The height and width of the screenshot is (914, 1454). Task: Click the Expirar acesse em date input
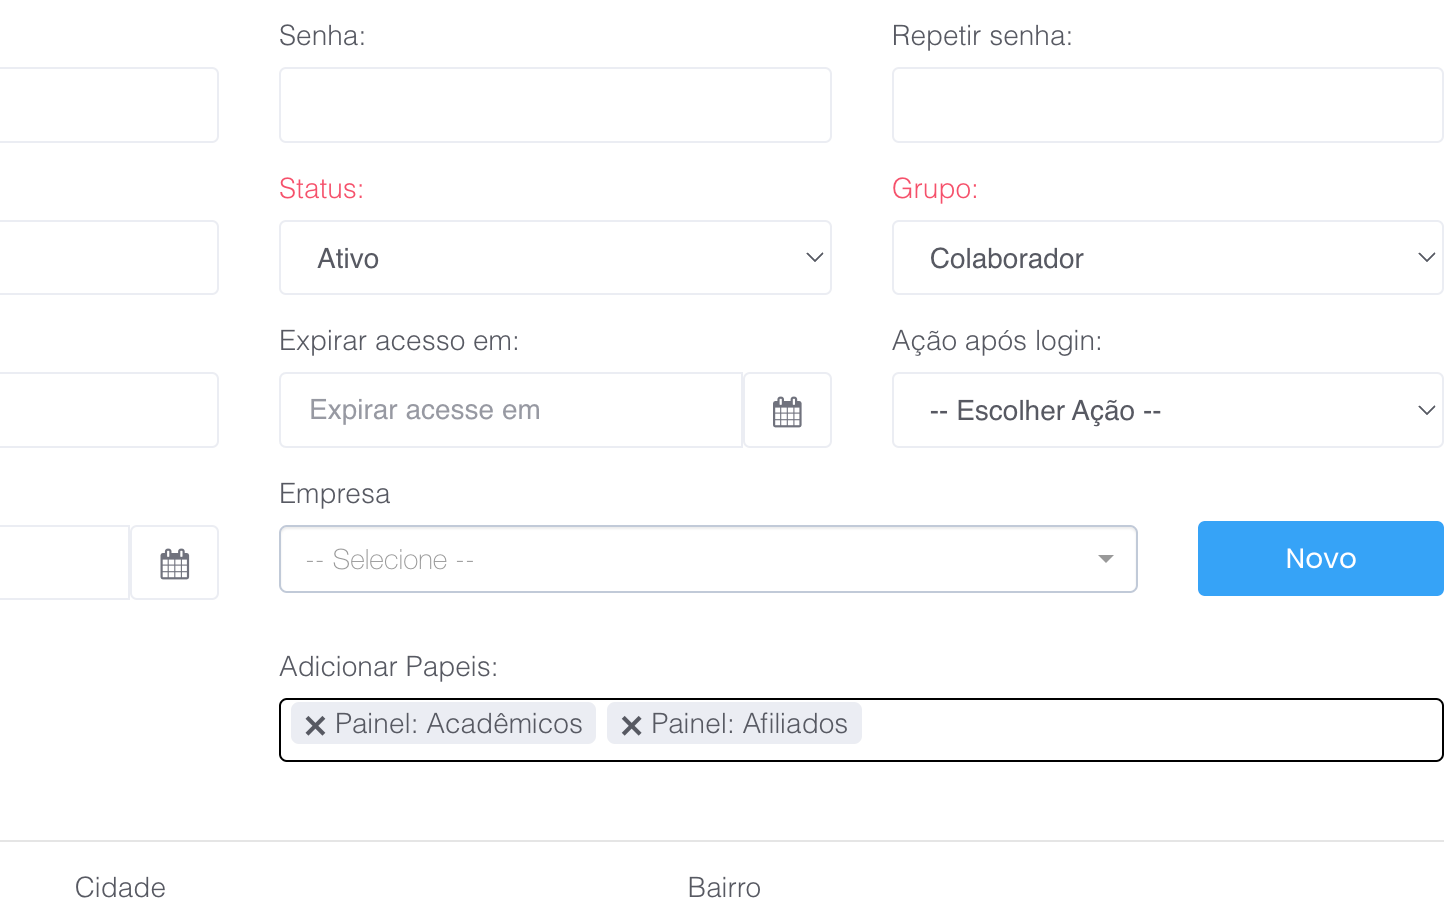tap(510, 411)
